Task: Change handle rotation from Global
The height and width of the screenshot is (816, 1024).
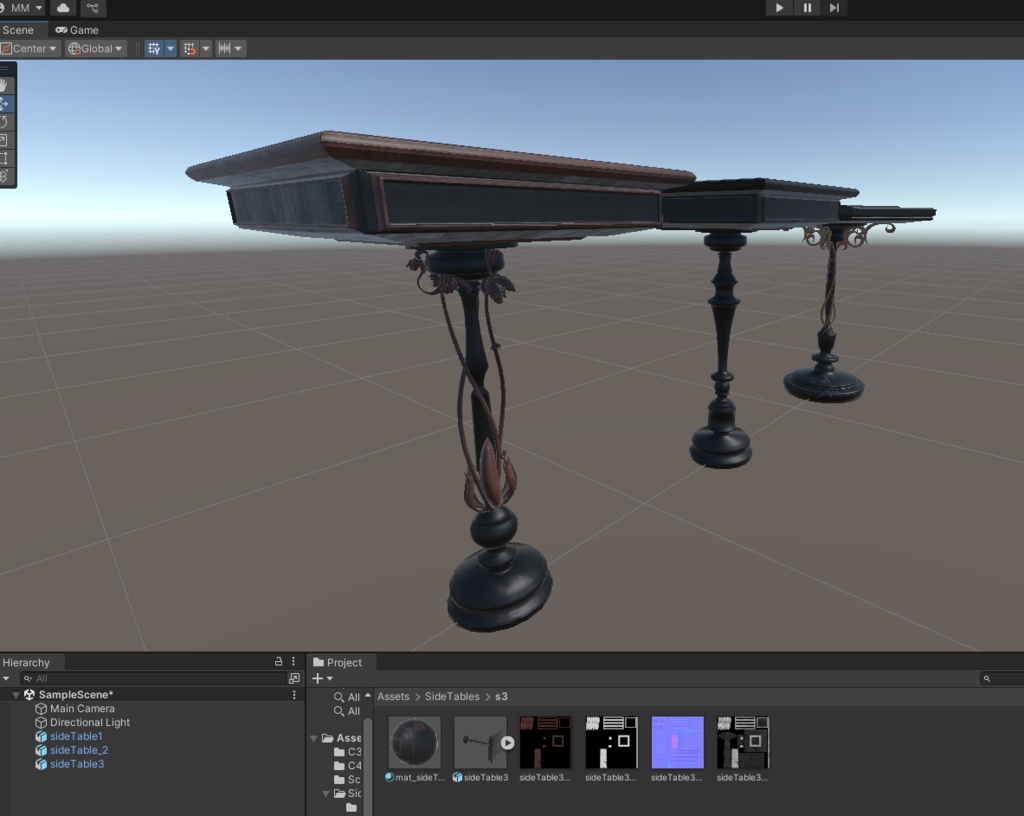Action: click(95, 48)
